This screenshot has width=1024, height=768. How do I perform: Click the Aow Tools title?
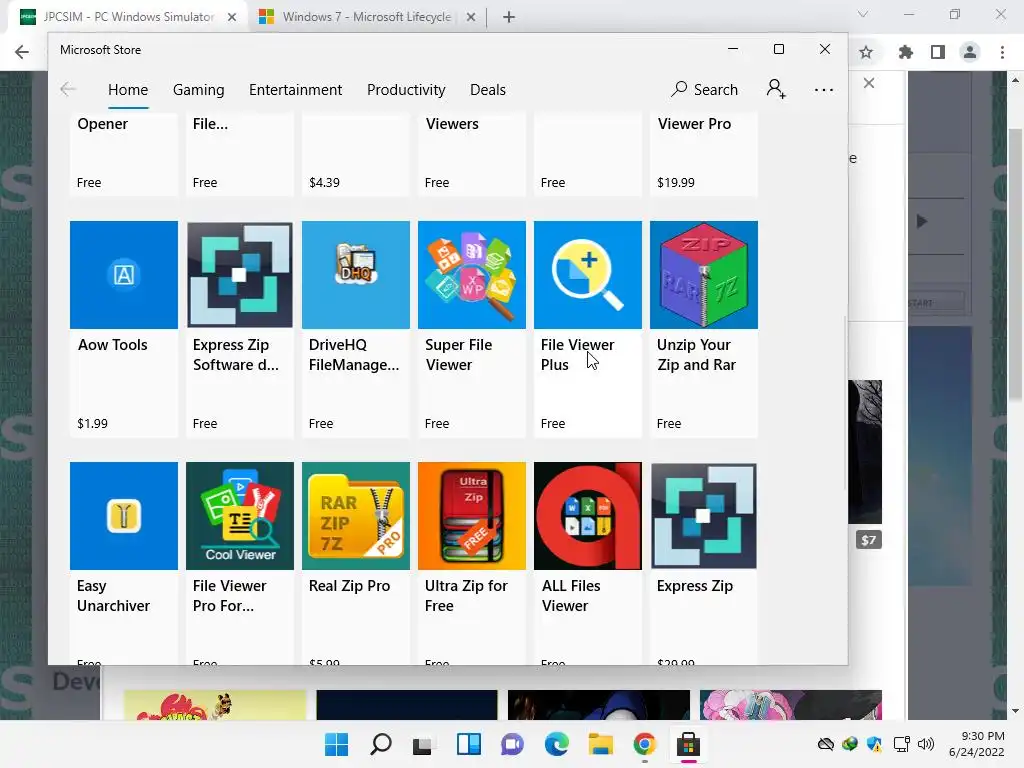(x=113, y=345)
